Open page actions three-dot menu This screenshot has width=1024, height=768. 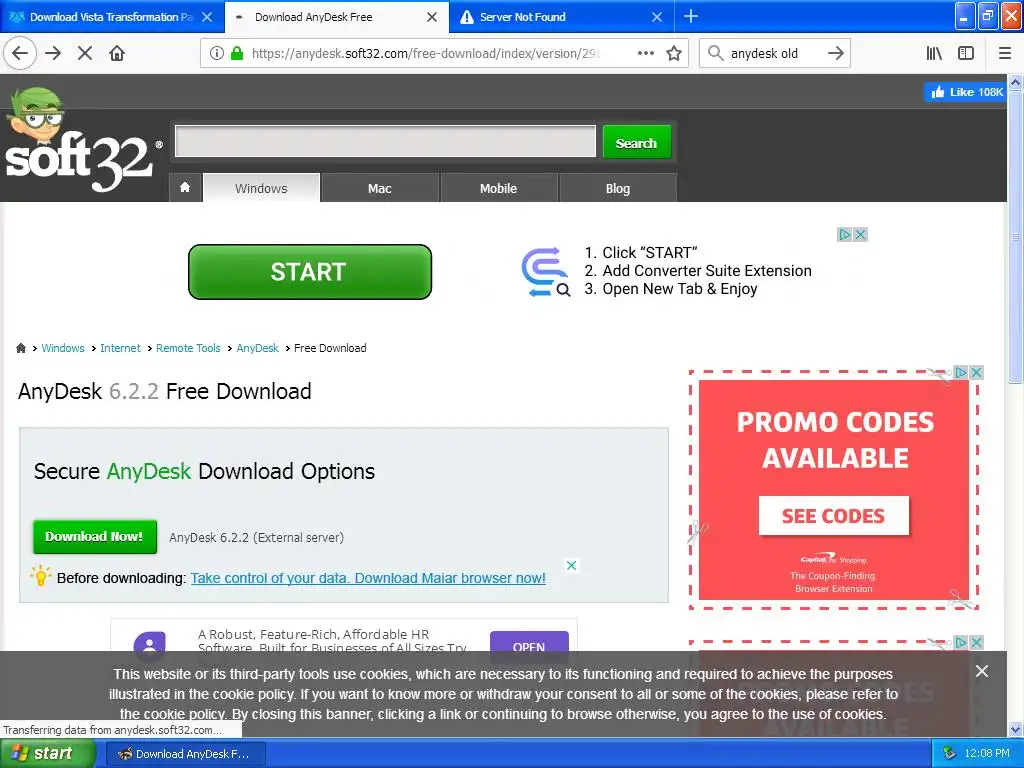point(646,53)
